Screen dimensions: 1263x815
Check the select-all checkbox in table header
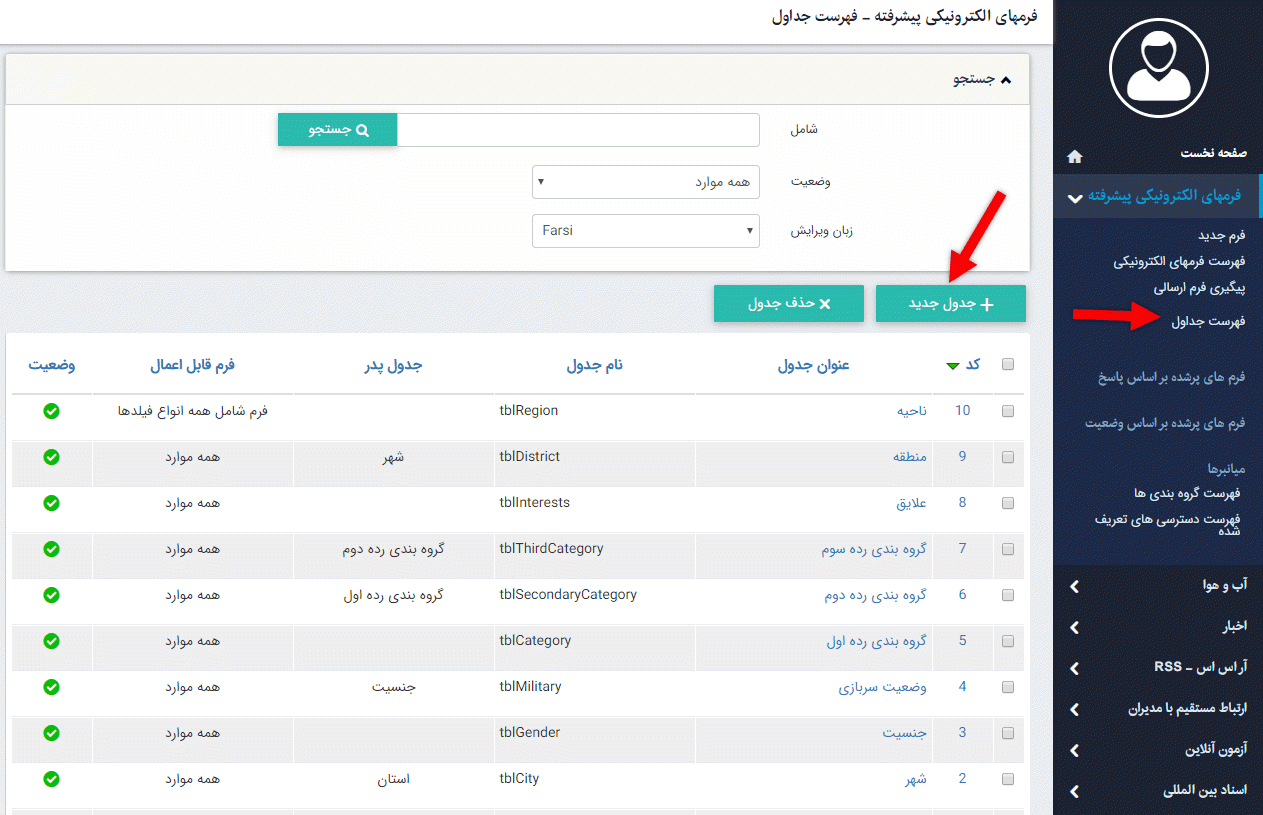pos(1008,365)
